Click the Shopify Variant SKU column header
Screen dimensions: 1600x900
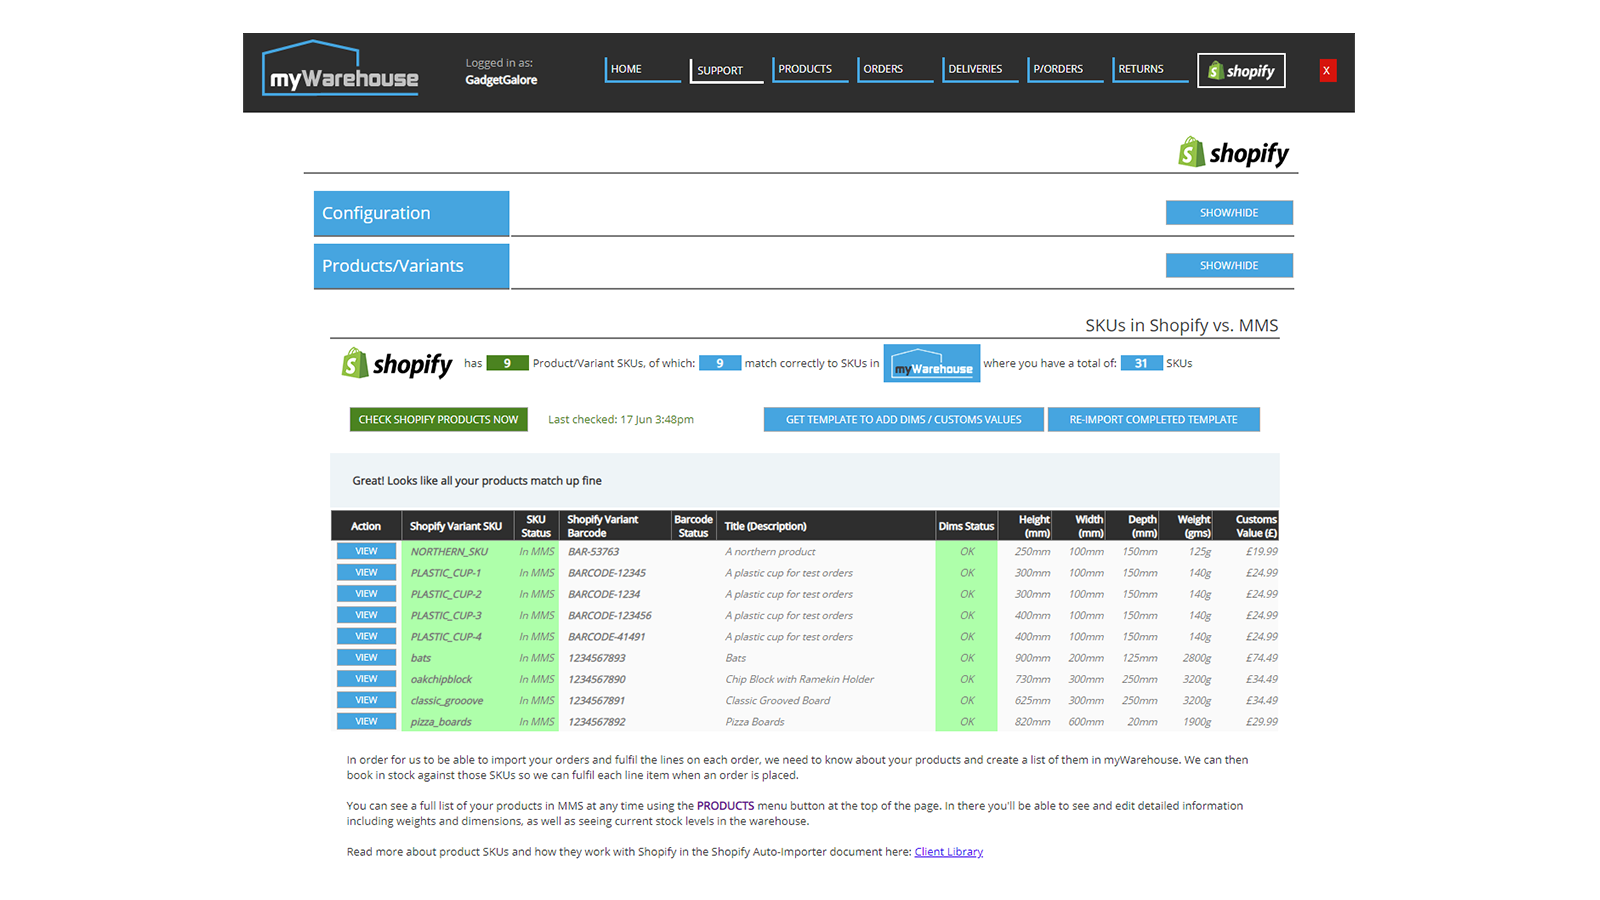456,526
